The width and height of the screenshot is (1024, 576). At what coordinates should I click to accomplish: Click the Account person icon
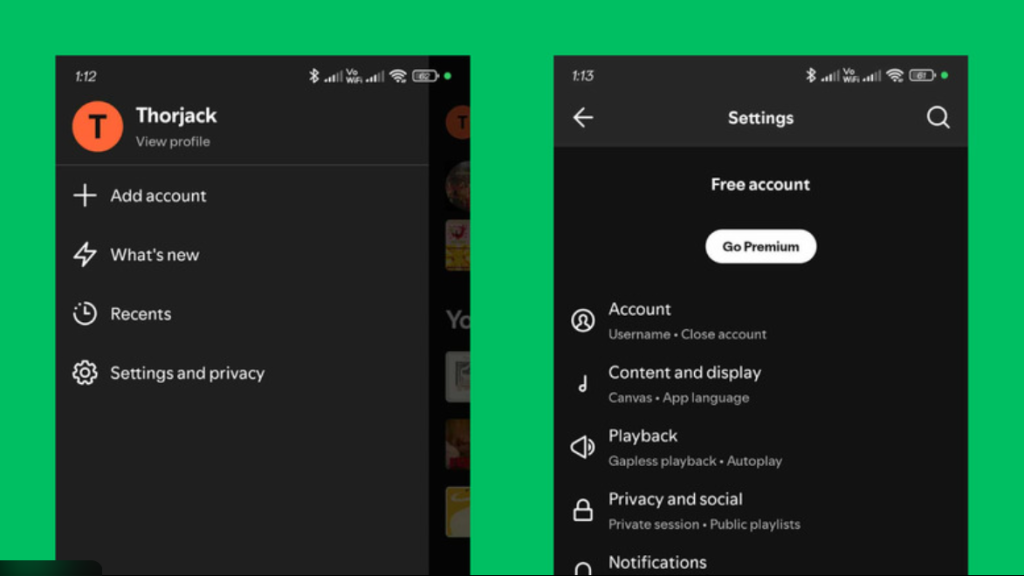point(582,321)
